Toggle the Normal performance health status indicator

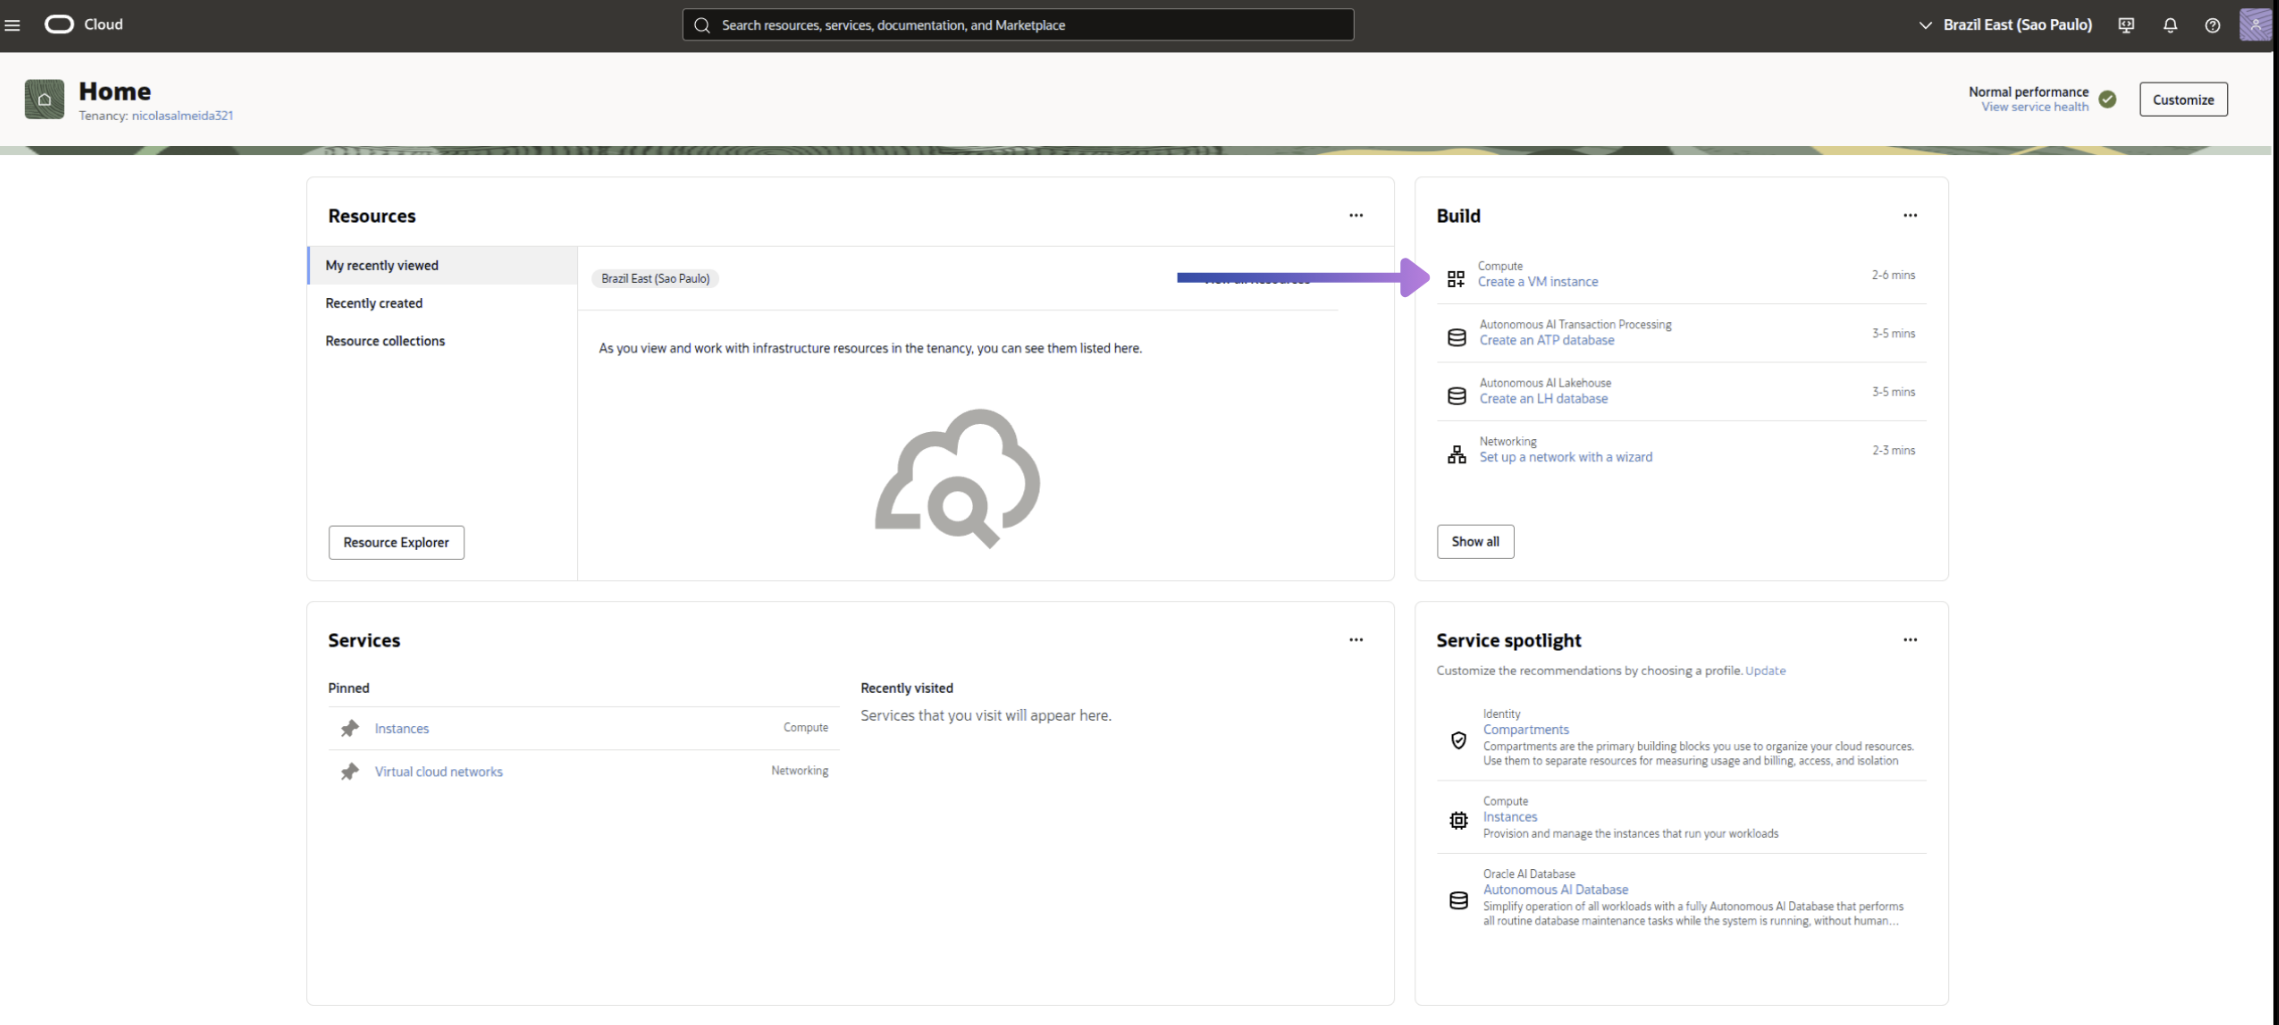2108,98
